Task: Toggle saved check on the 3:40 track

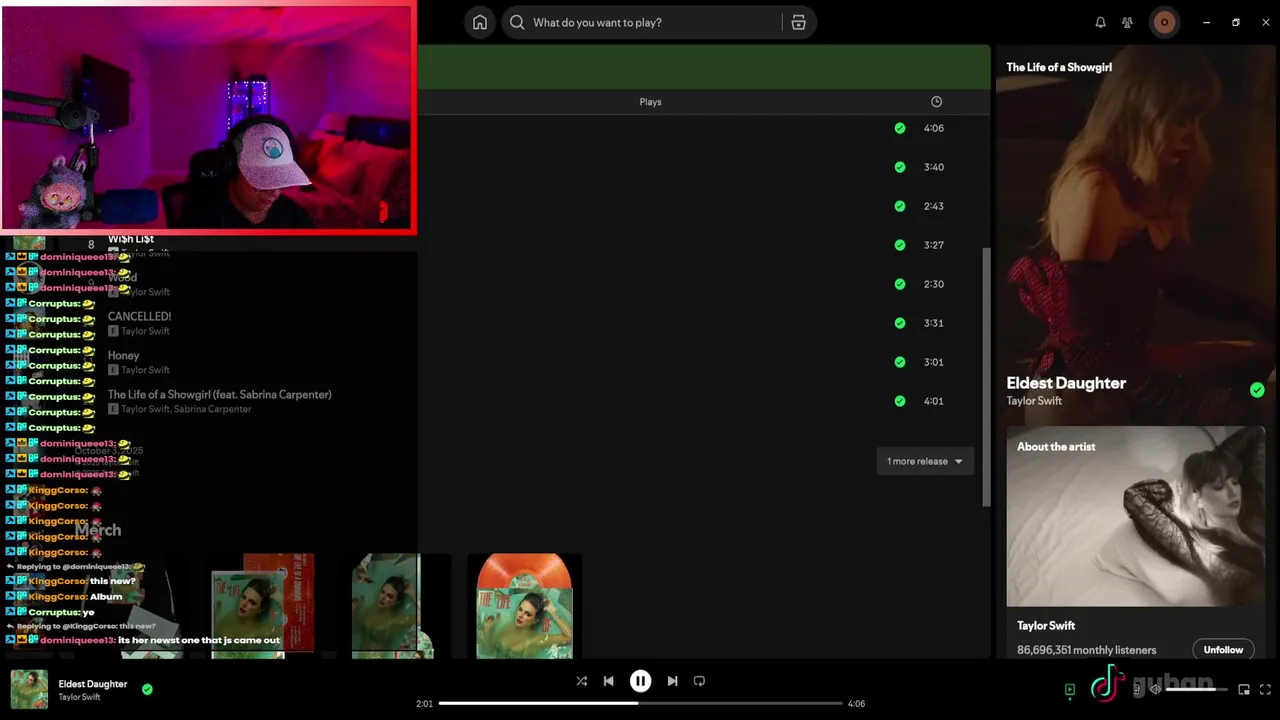Action: click(900, 167)
